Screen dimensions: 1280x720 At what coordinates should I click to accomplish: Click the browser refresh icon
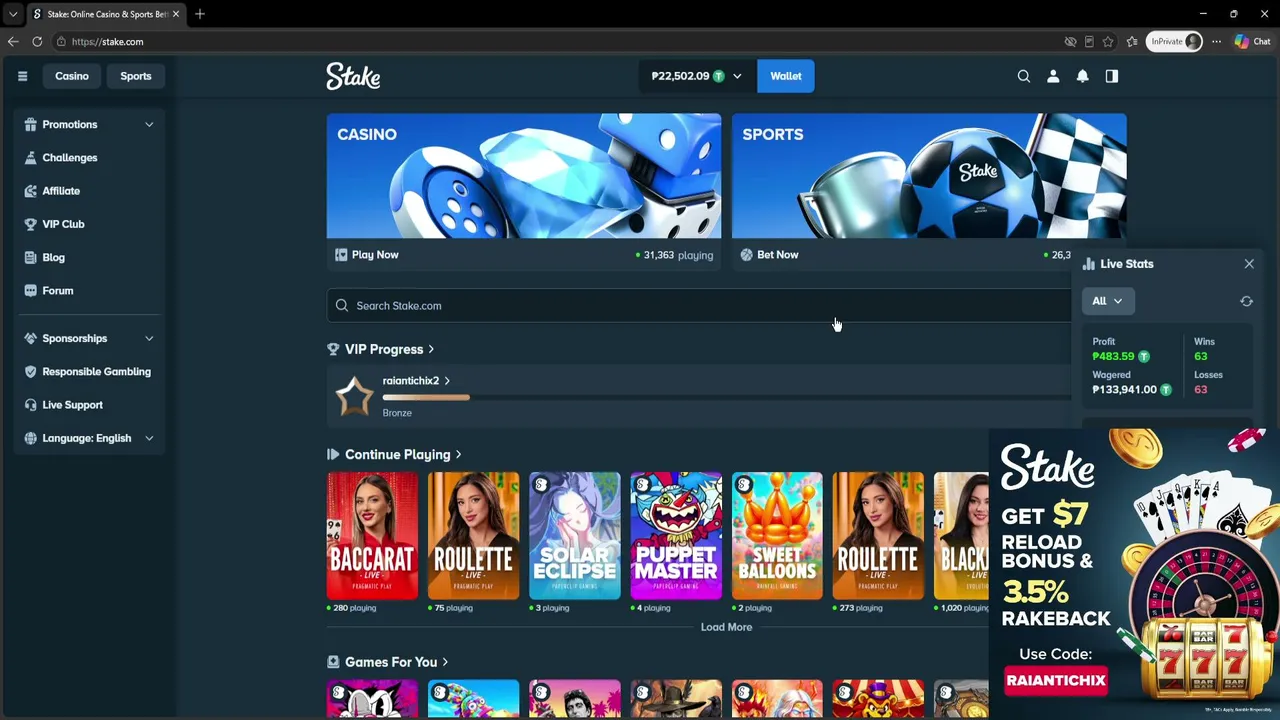[x=37, y=41]
